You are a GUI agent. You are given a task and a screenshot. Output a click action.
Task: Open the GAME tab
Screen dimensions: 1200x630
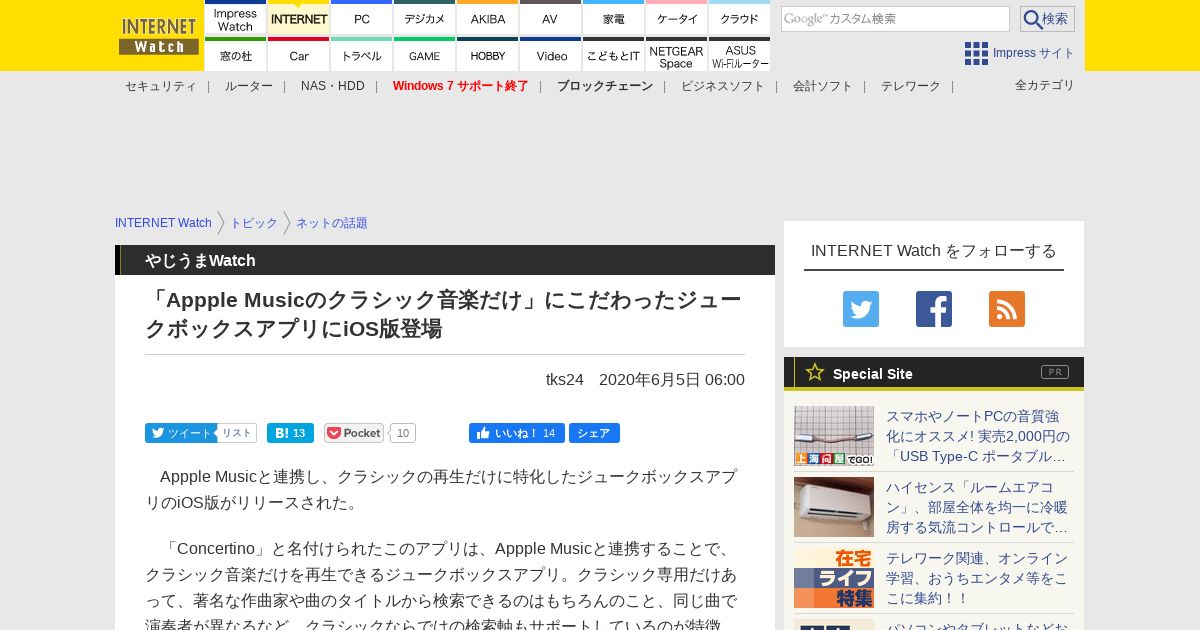tap(425, 55)
